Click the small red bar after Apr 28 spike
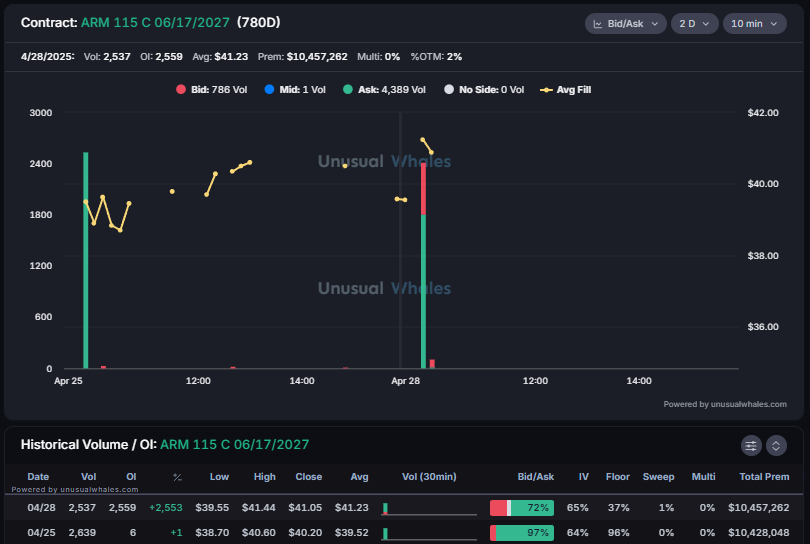The width and height of the screenshot is (810, 544). (432, 364)
